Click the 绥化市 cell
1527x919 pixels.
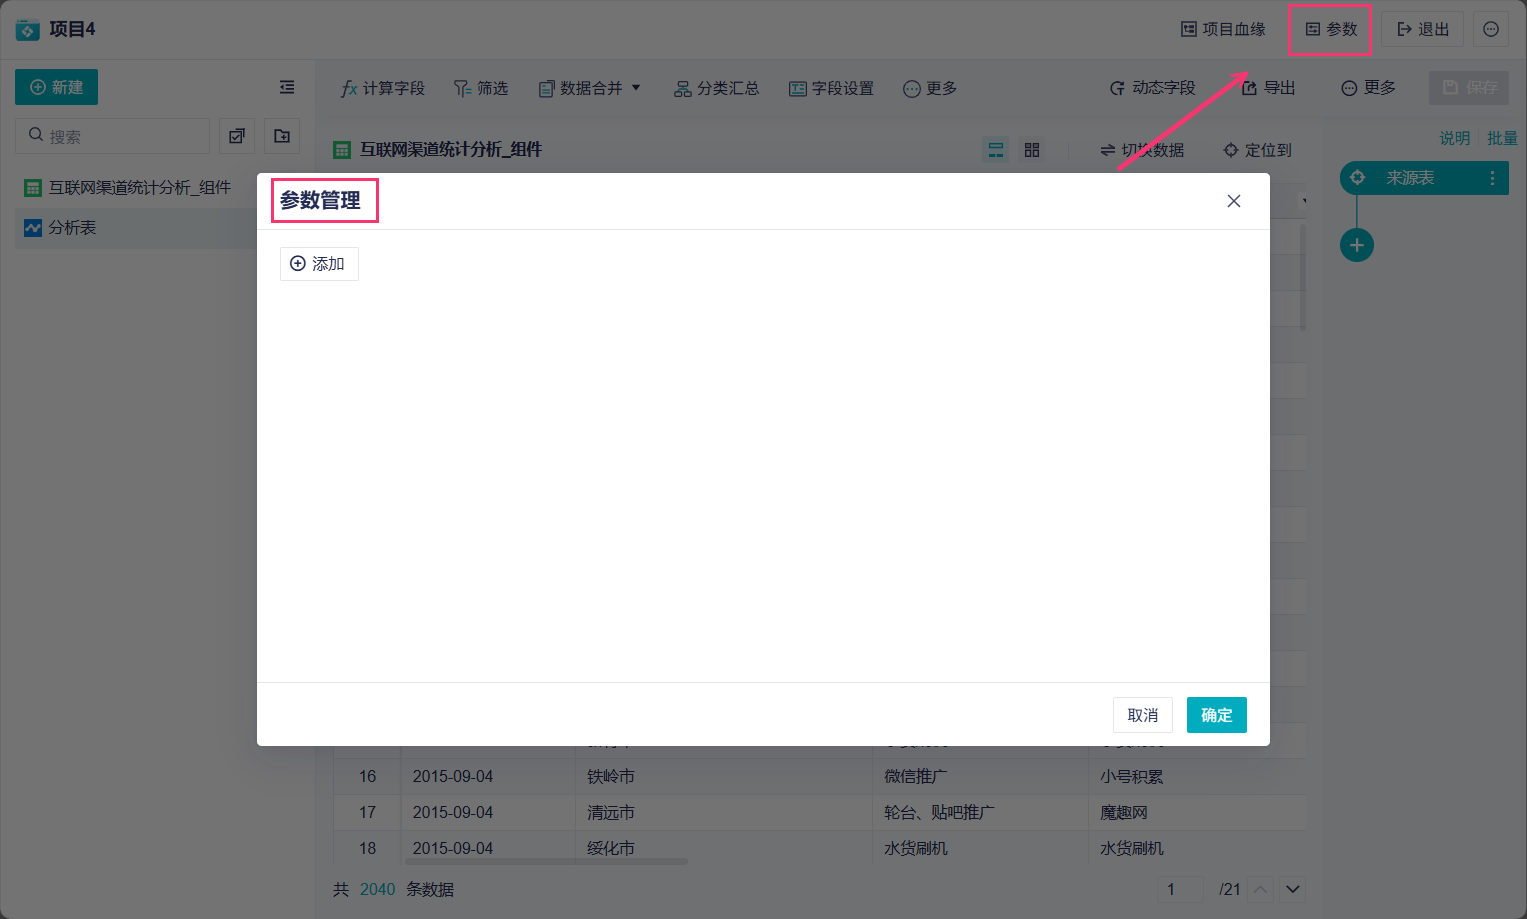(724, 848)
